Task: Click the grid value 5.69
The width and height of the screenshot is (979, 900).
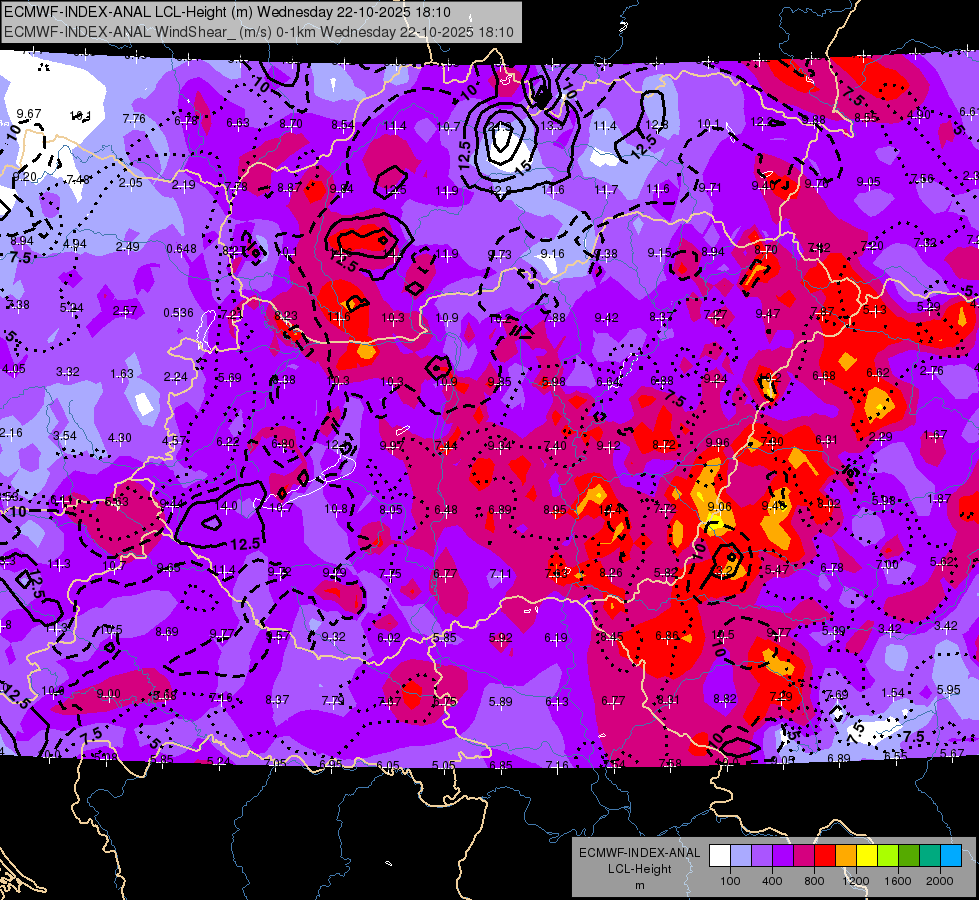Action: click(229, 378)
